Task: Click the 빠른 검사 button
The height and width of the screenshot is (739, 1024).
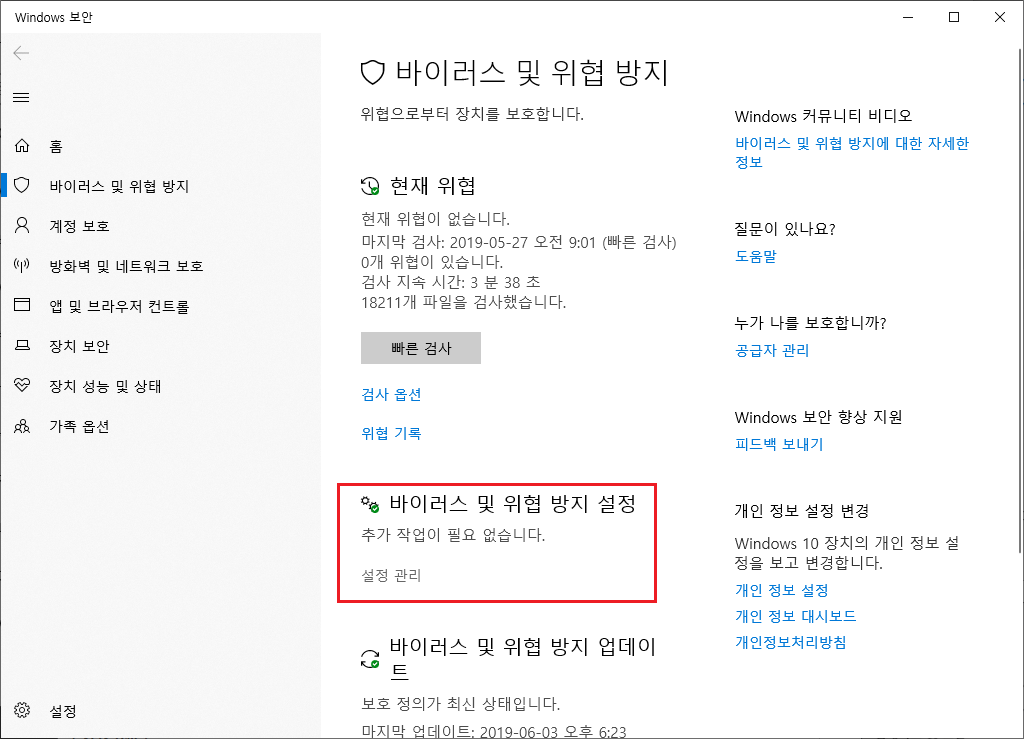Action: (421, 348)
